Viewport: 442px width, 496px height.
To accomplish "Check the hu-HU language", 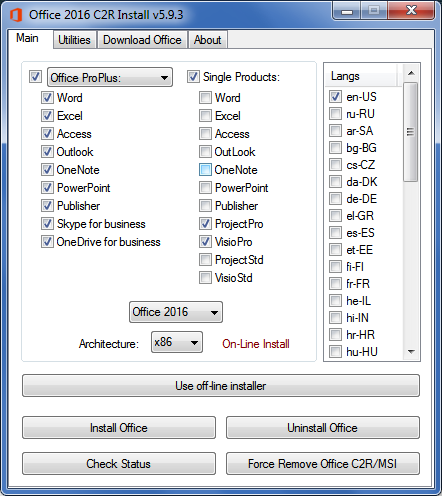I will (335, 352).
